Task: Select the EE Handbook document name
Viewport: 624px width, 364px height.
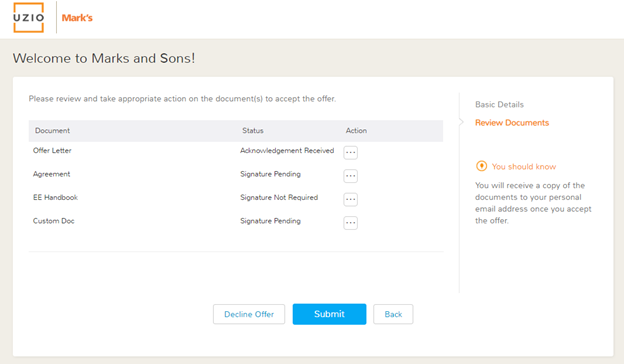Action: [55, 197]
